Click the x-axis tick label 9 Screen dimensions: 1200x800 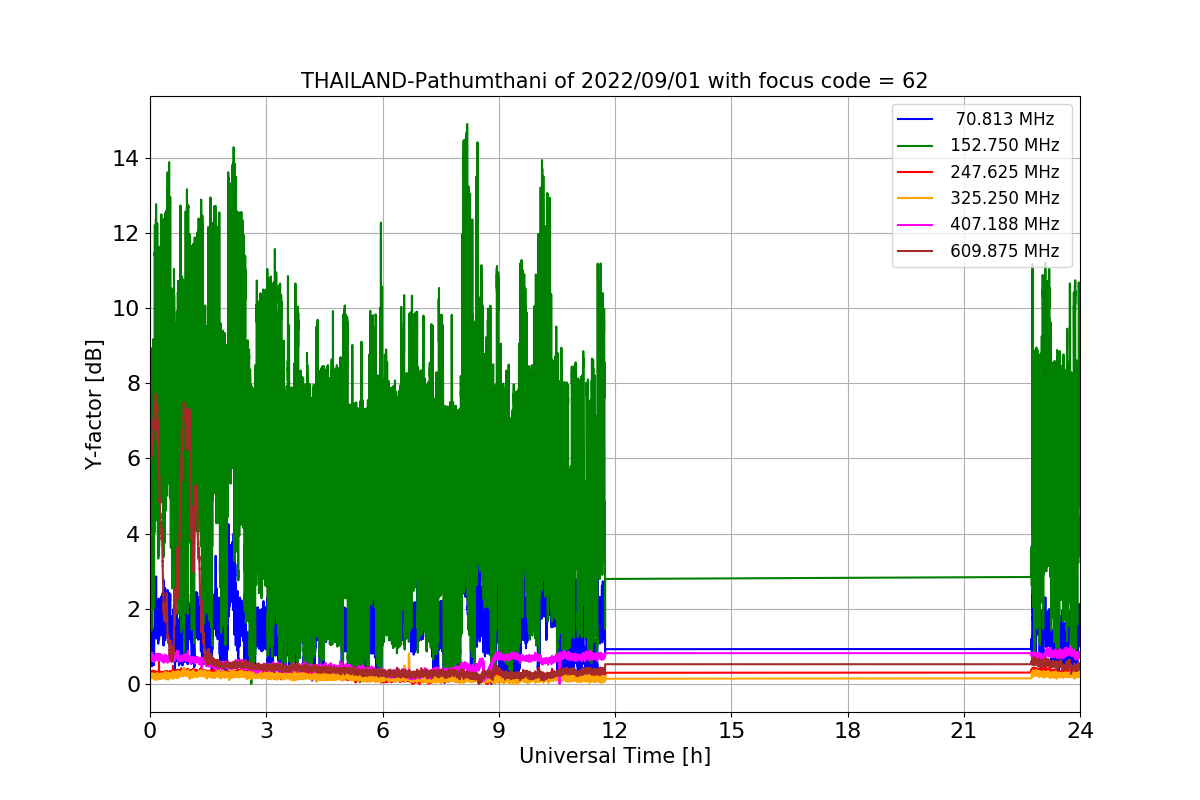pyautogui.click(x=499, y=730)
